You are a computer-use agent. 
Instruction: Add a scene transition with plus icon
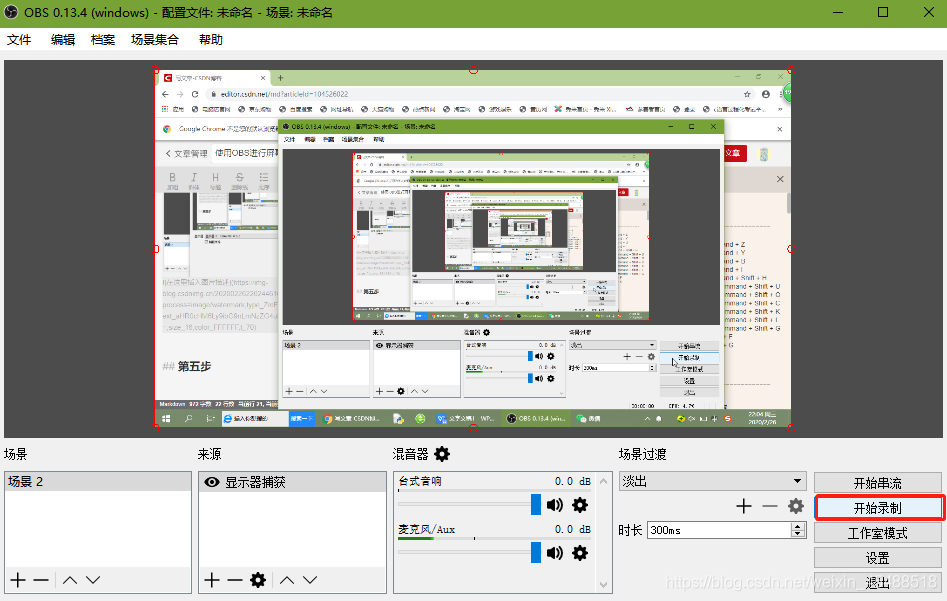tap(744, 506)
